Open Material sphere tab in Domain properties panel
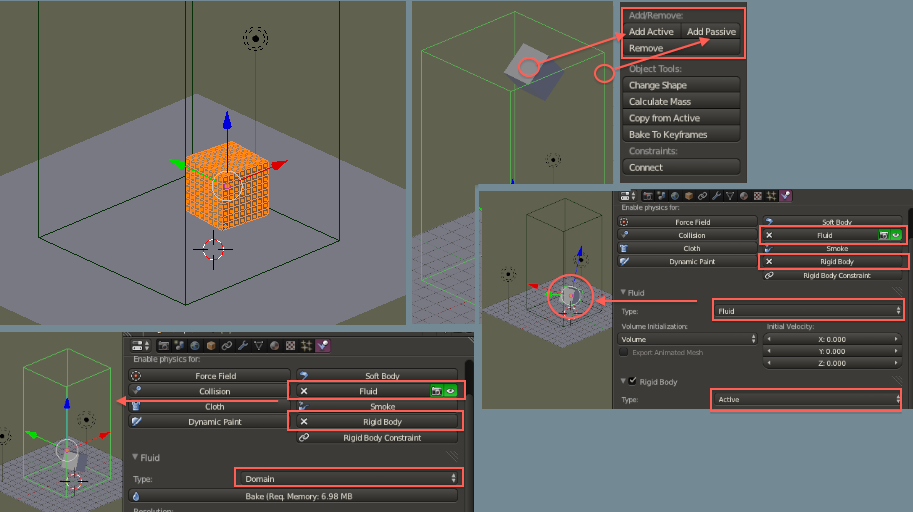 (x=274, y=345)
